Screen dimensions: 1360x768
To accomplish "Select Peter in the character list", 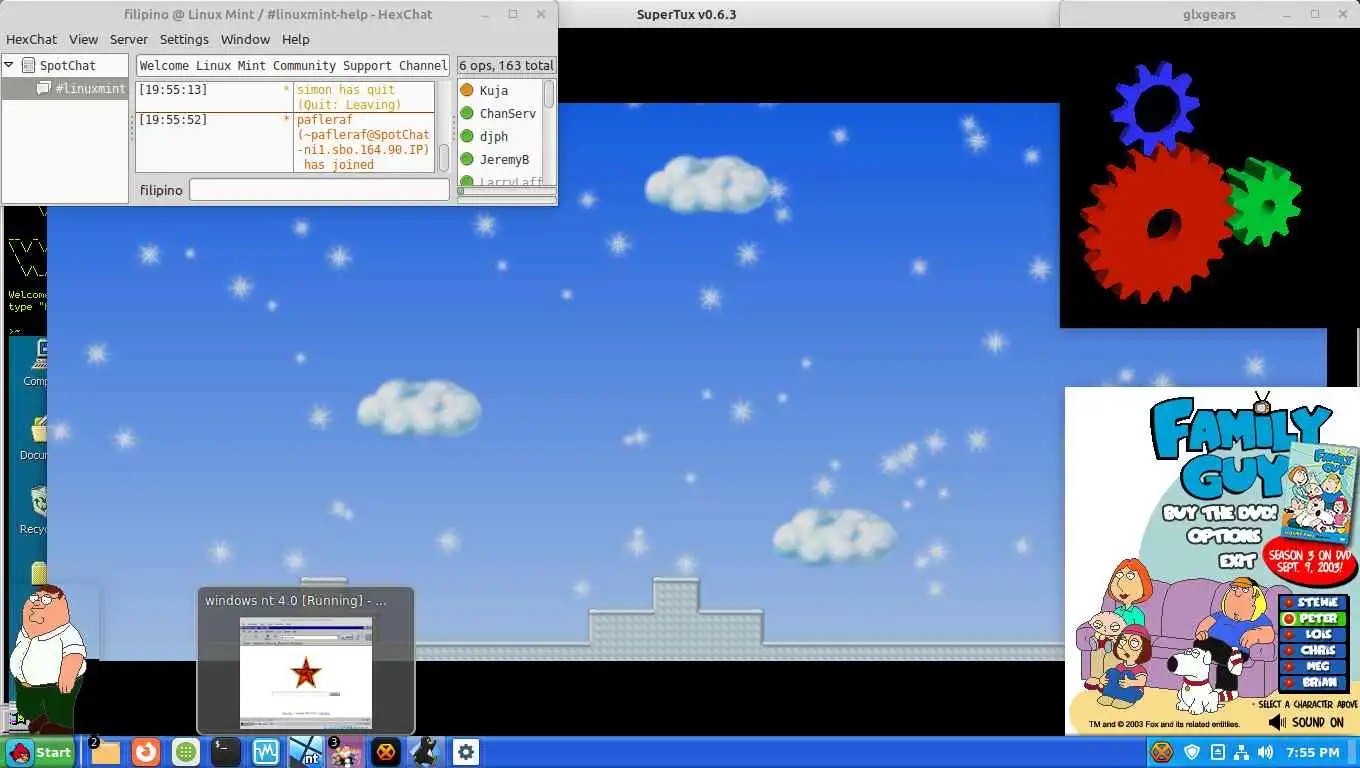I will coord(1313,619).
